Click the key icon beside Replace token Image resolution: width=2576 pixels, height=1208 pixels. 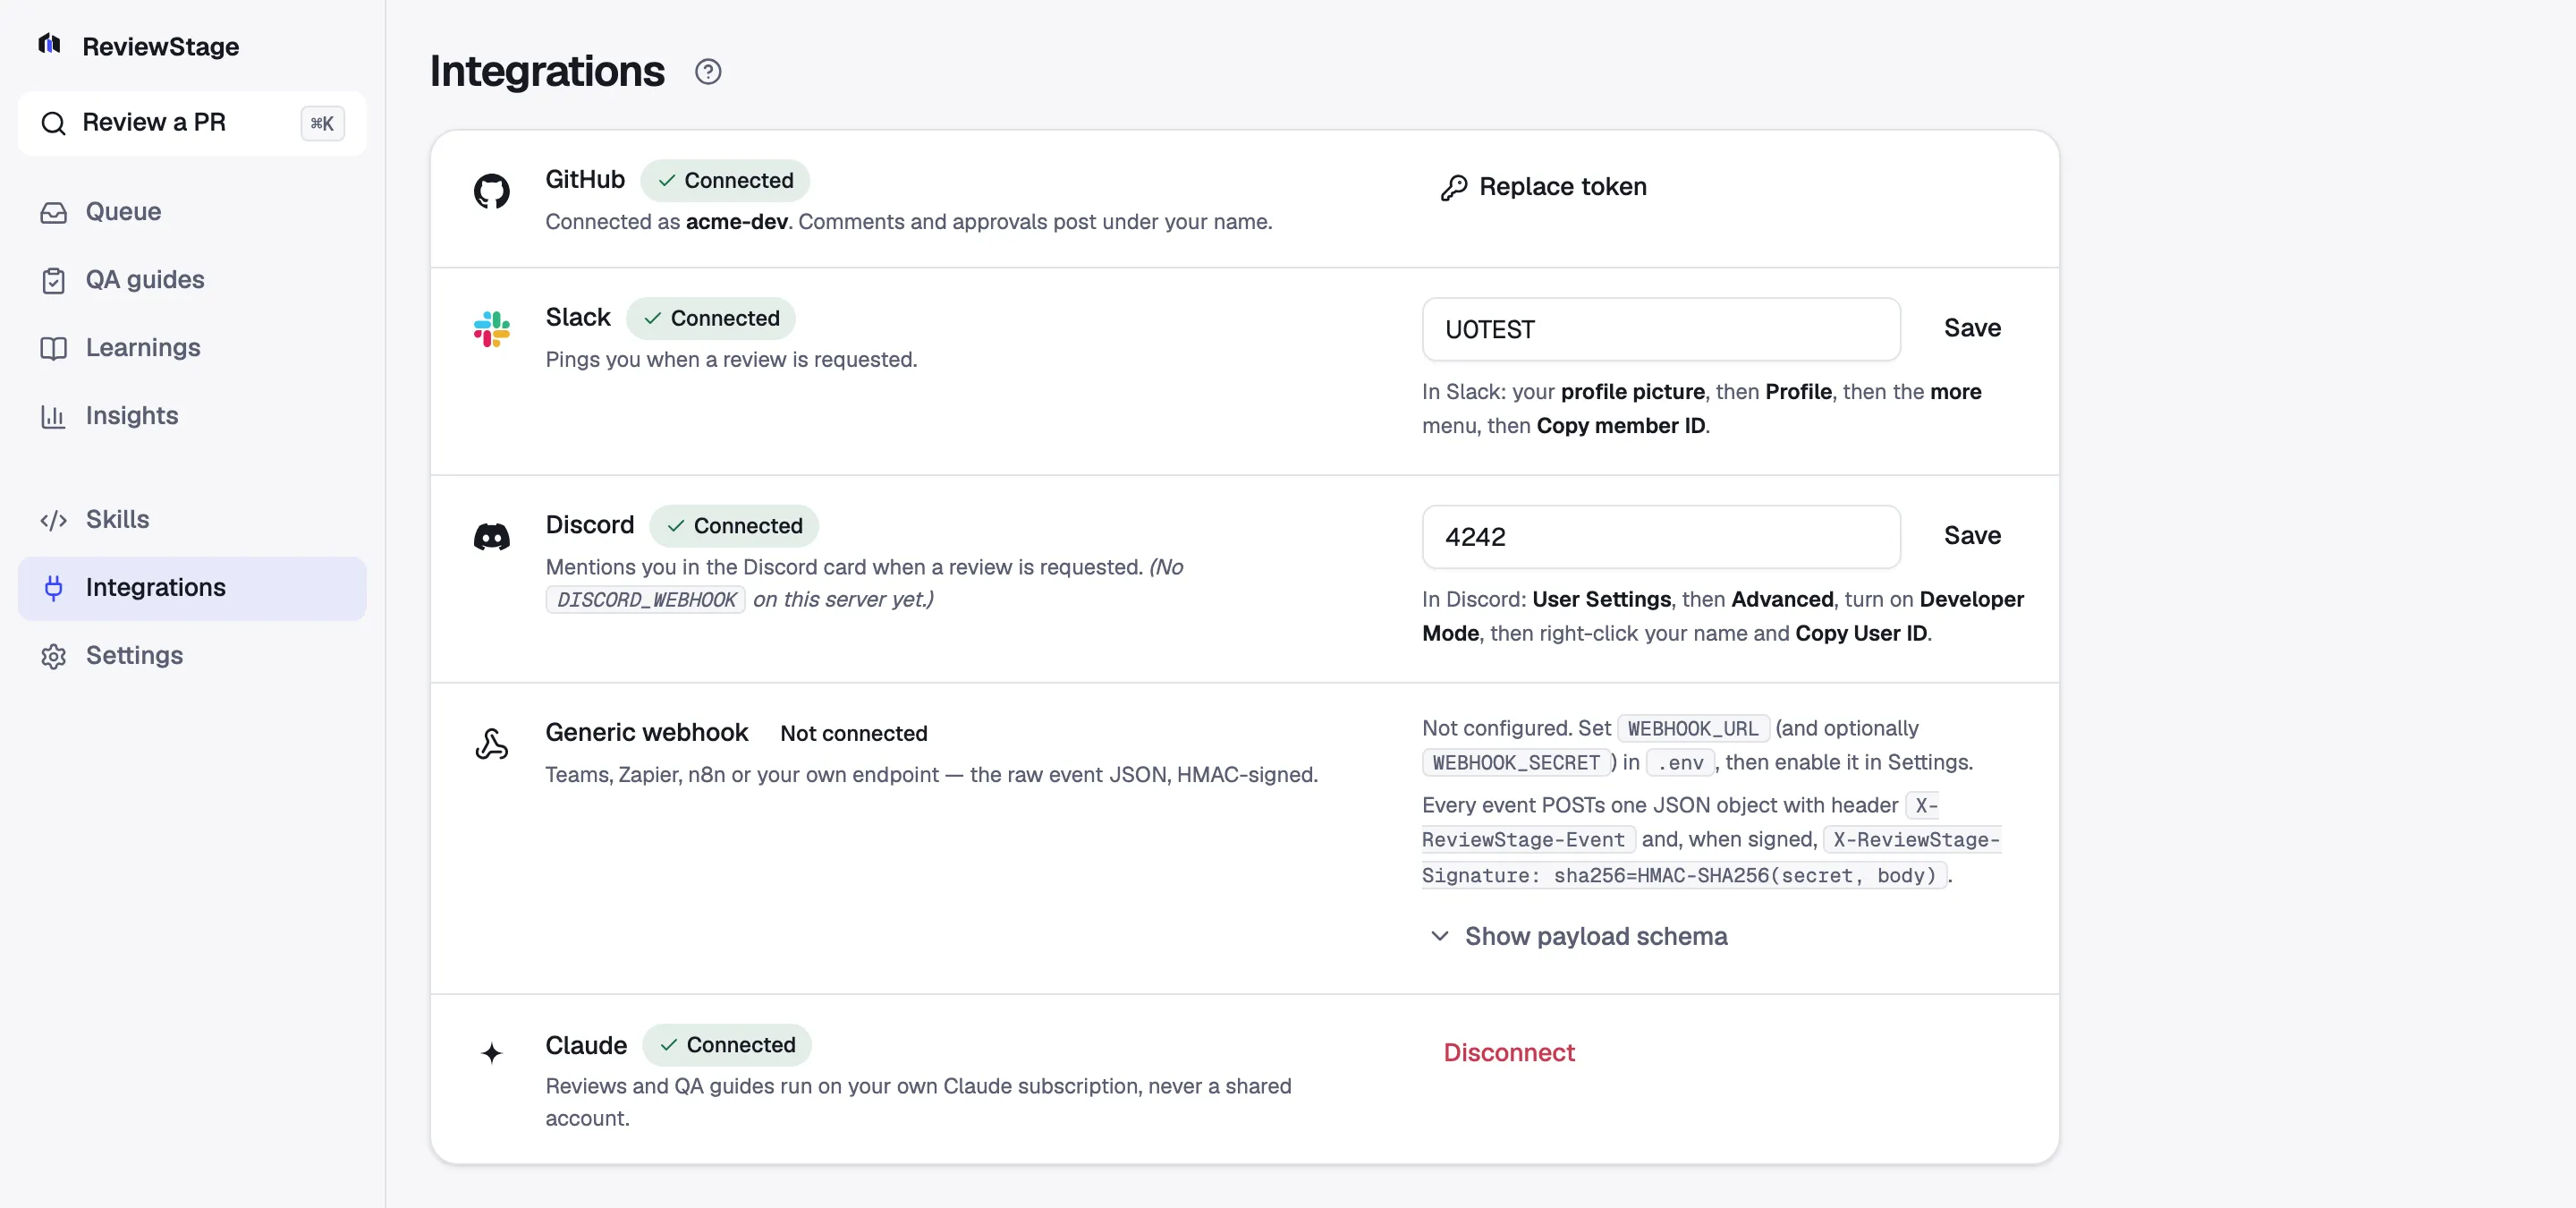(x=1453, y=187)
